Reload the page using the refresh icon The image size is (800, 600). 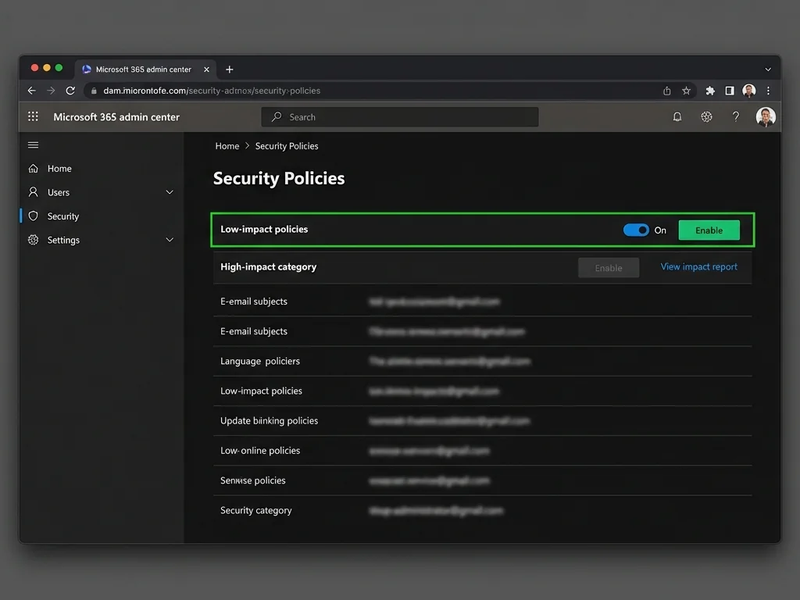click(69, 90)
